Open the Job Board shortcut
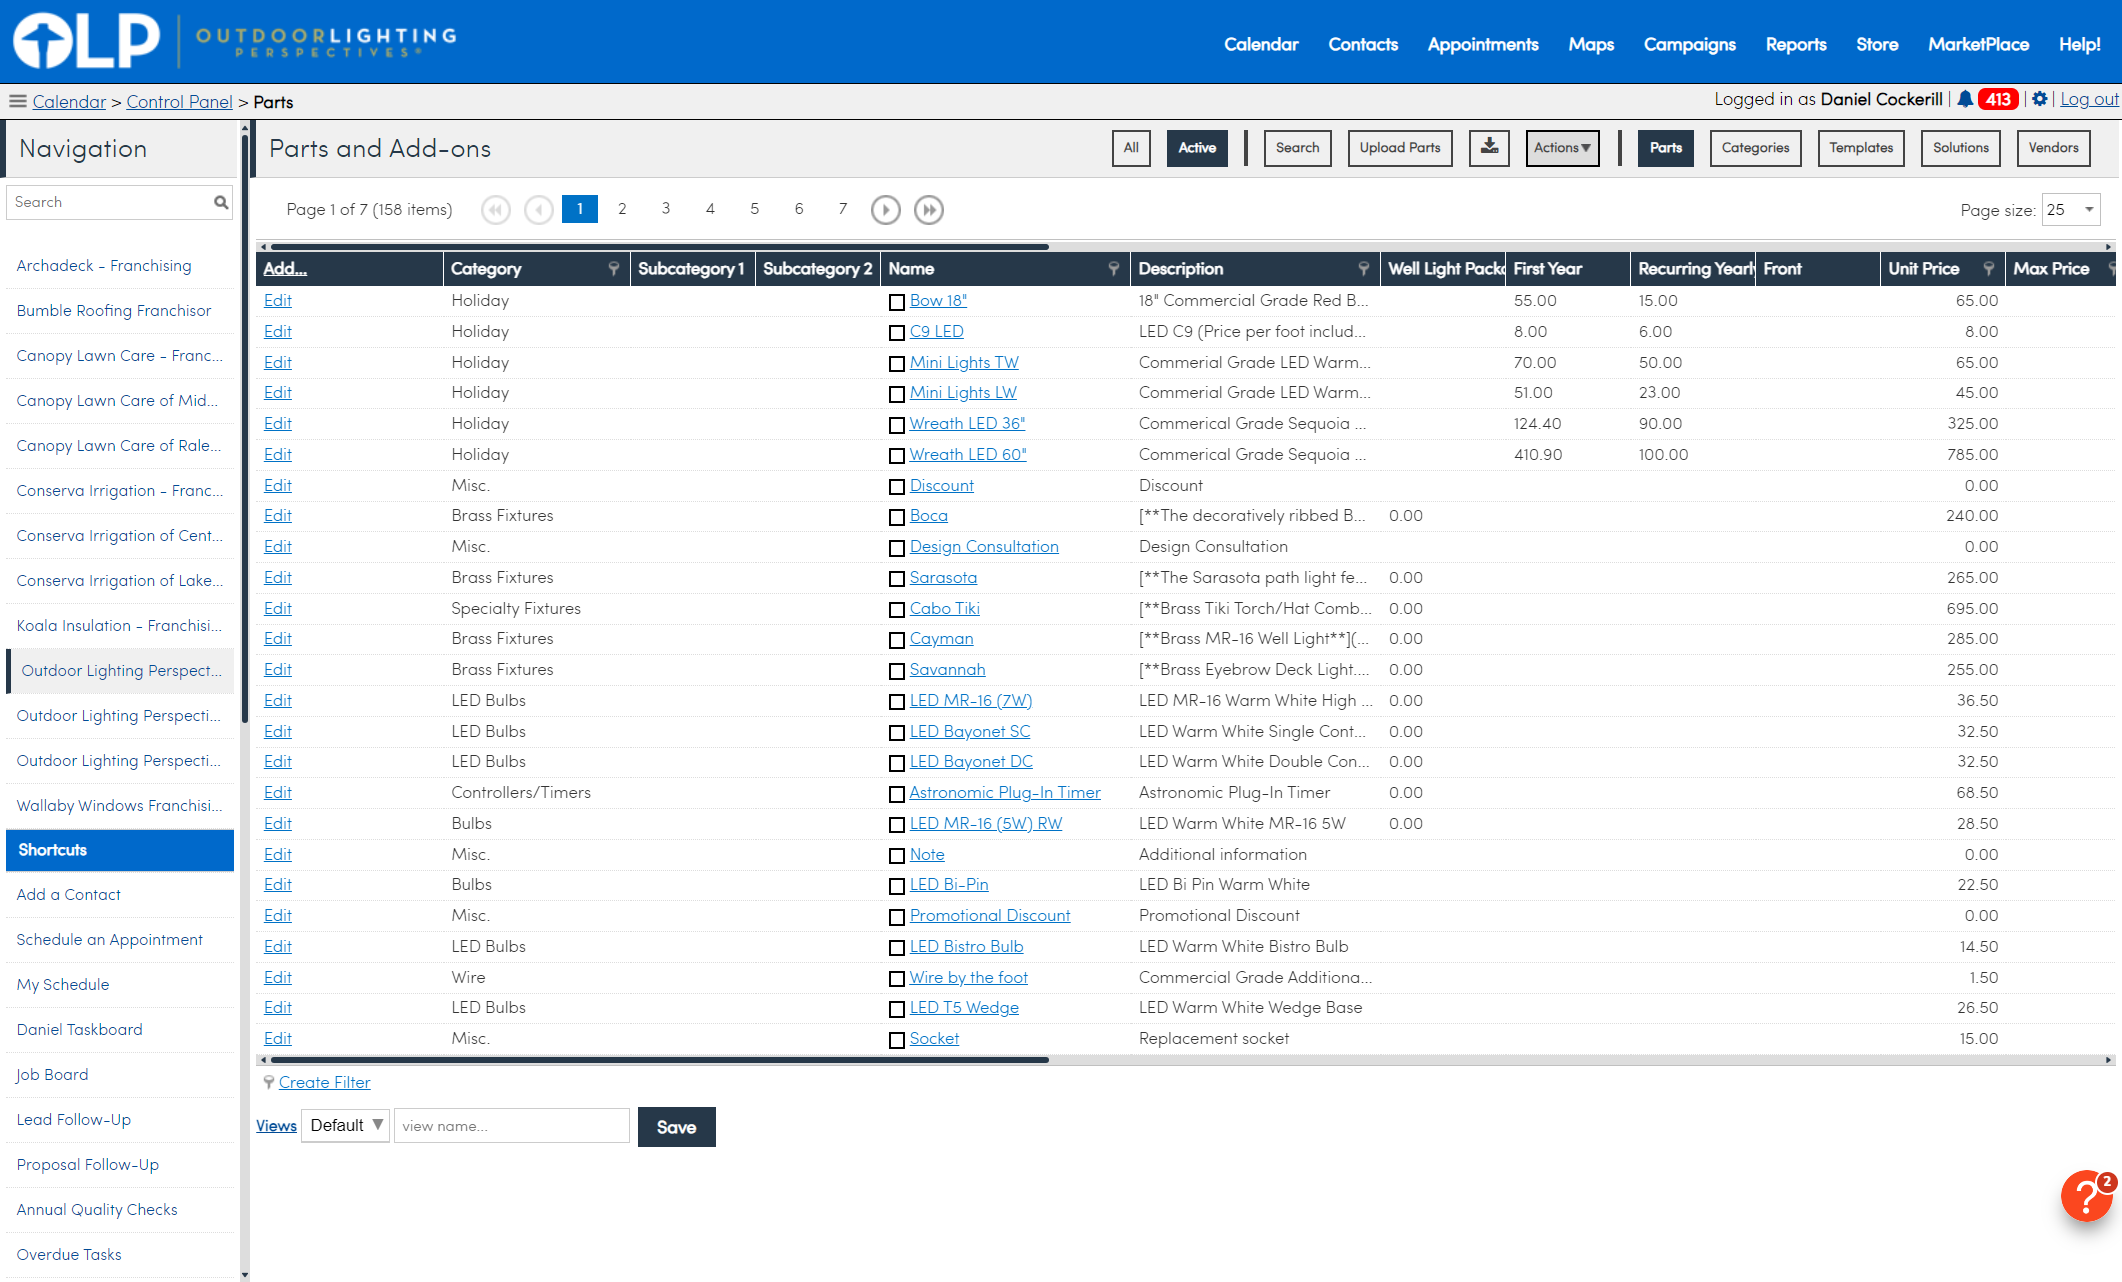The height and width of the screenshot is (1282, 2122). [52, 1075]
